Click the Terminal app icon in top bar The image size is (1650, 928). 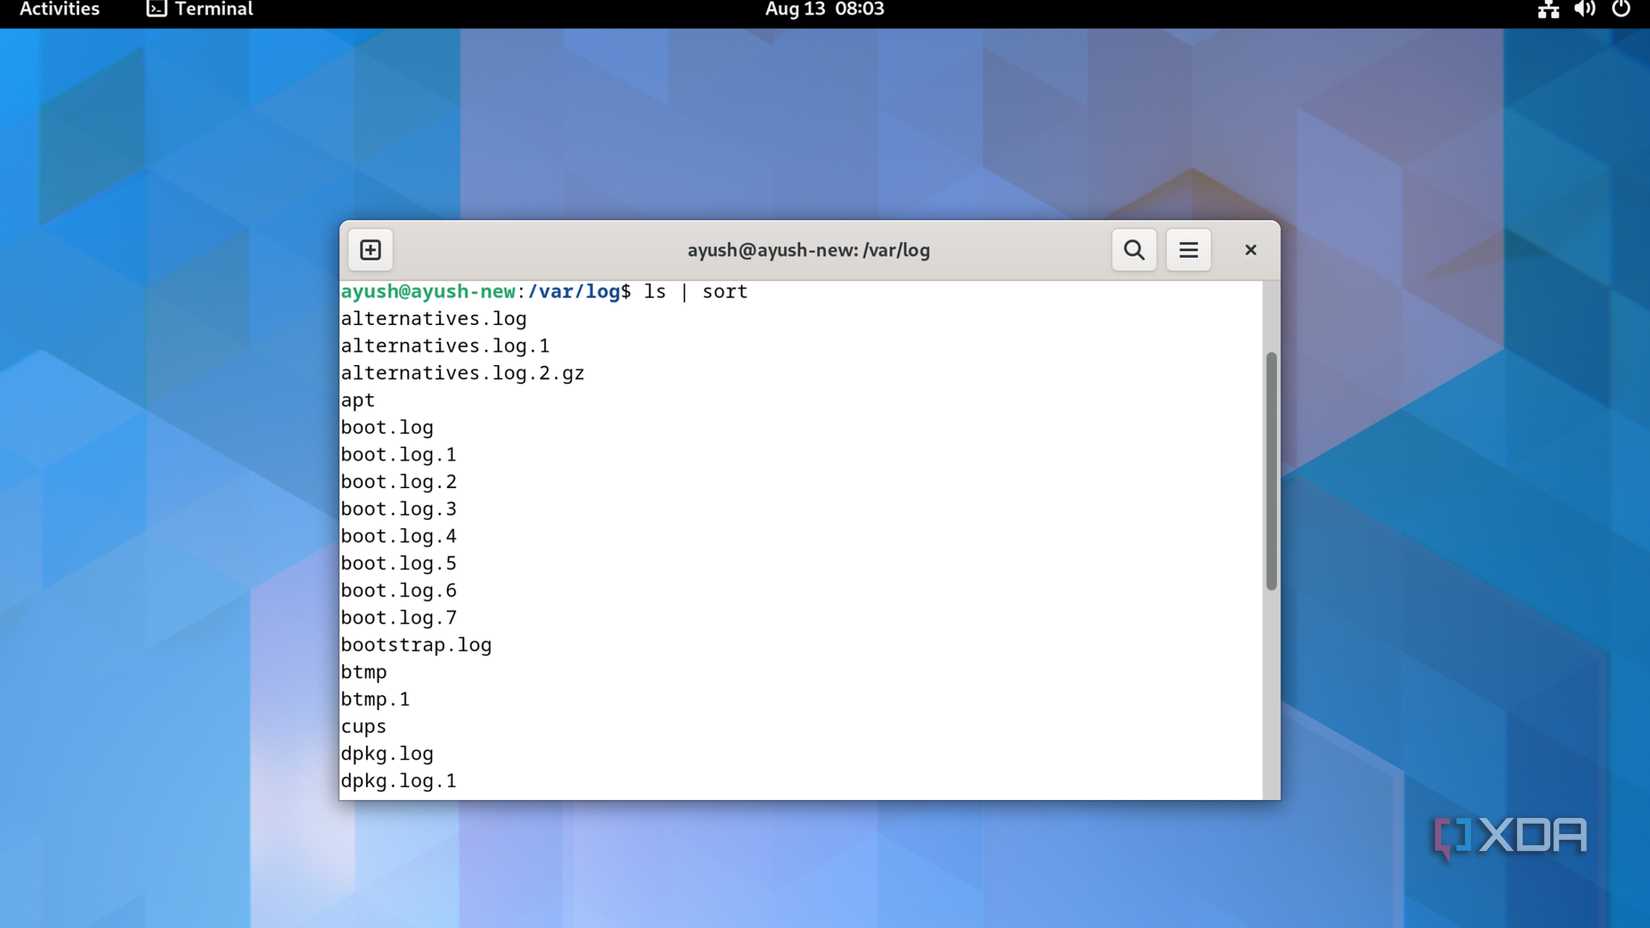(x=156, y=9)
